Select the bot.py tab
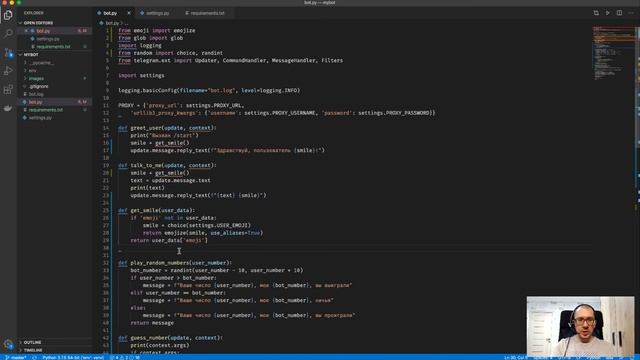640x360 pixels. (110, 13)
